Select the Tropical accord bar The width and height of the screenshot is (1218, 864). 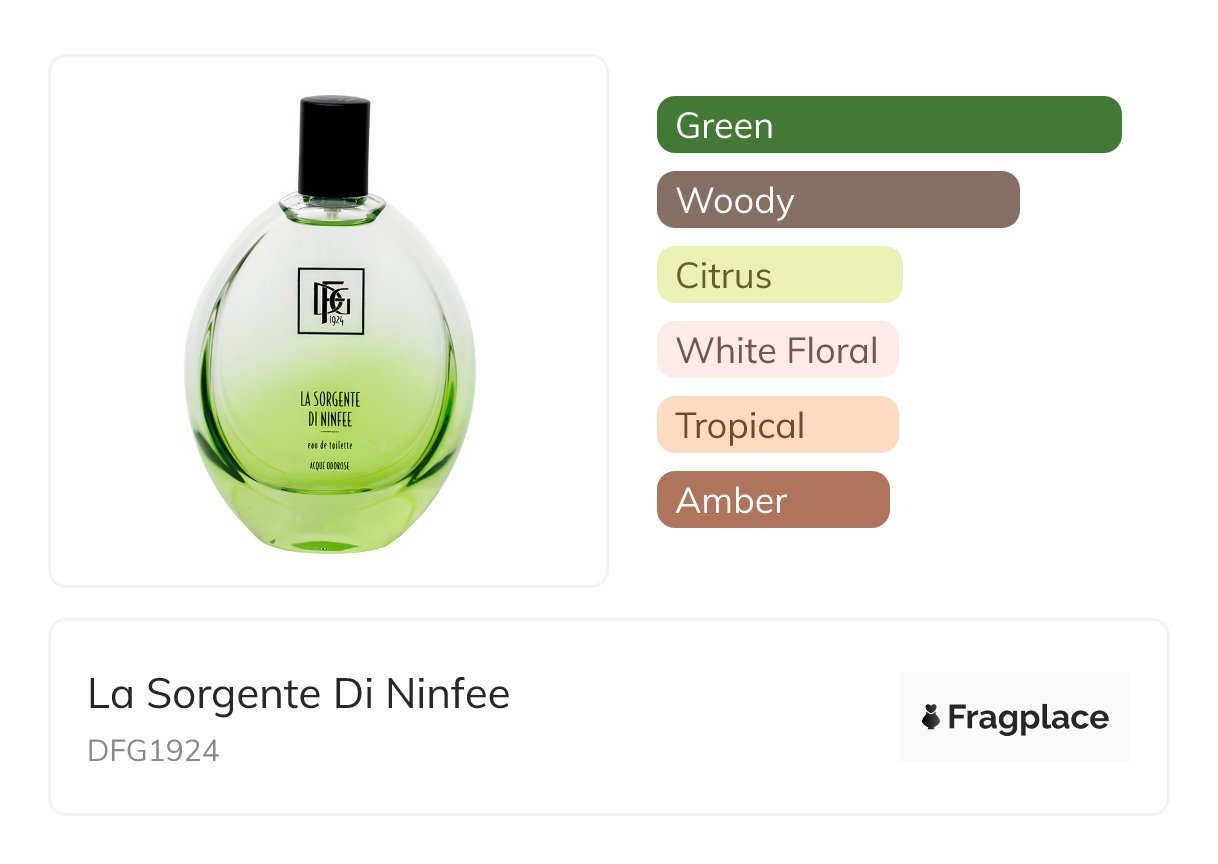pyautogui.click(x=778, y=425)
